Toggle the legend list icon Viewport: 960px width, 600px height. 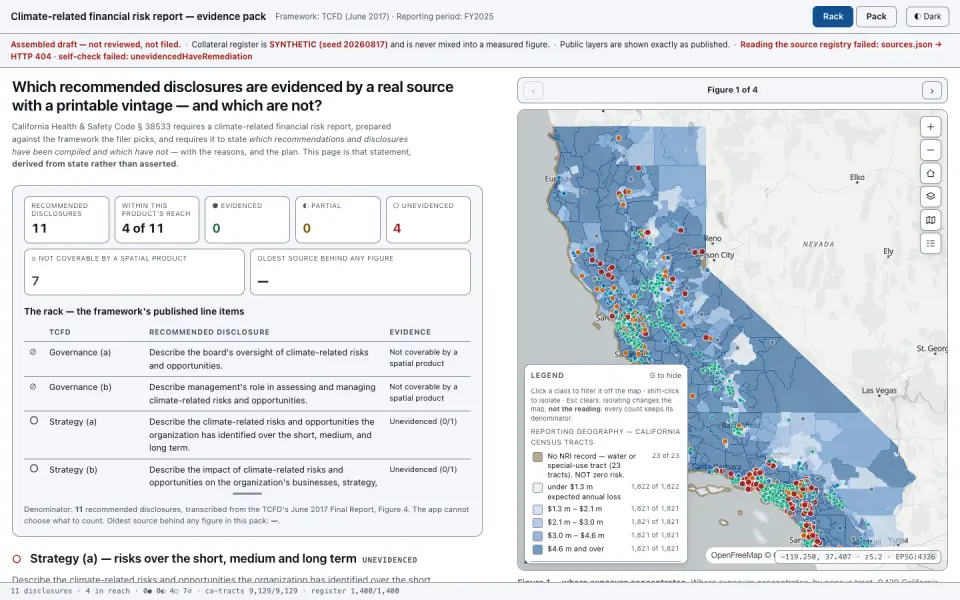point(930,243)
